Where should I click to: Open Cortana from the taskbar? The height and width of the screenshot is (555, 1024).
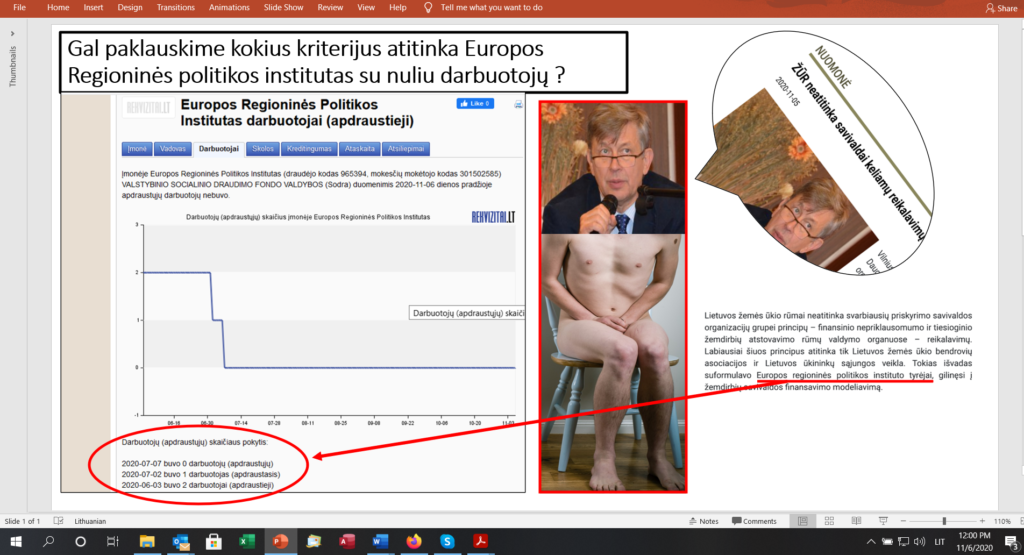coord(80,541)
